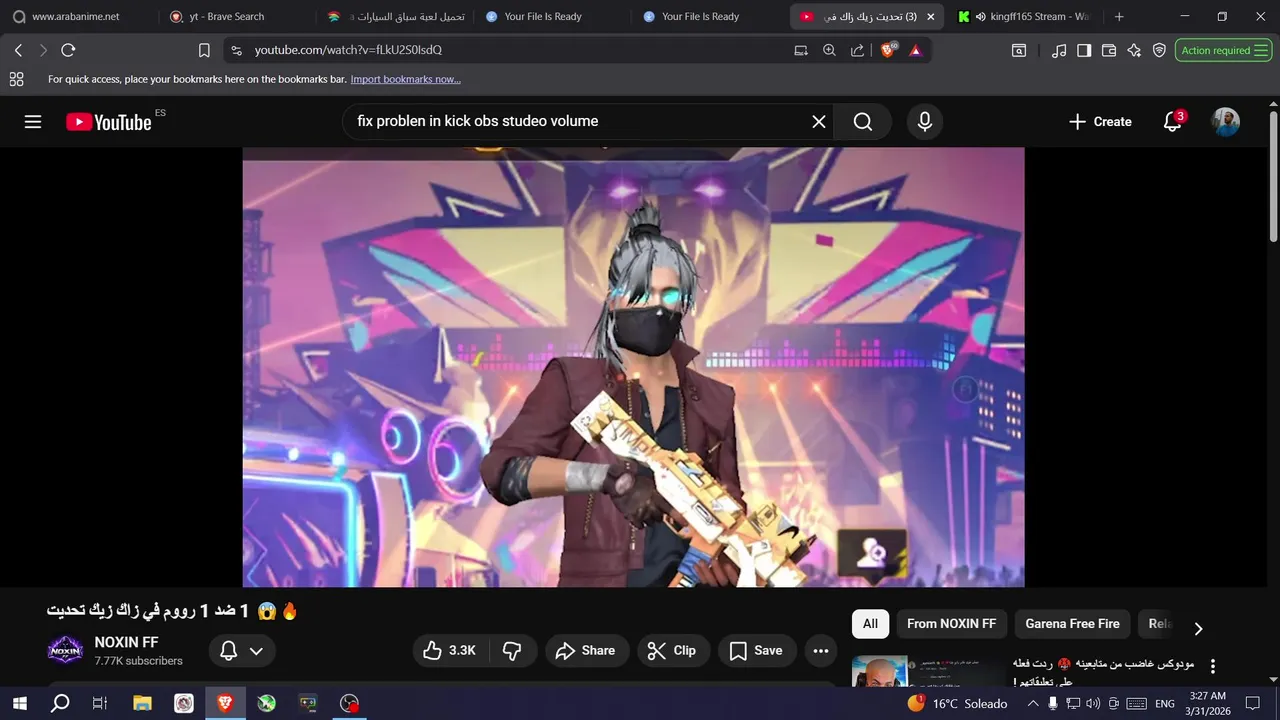The width and height of the screenshot is (1280, 720).
Task: Start voice search with microphone
Action: pyautogui.click(x=925, y=121)
